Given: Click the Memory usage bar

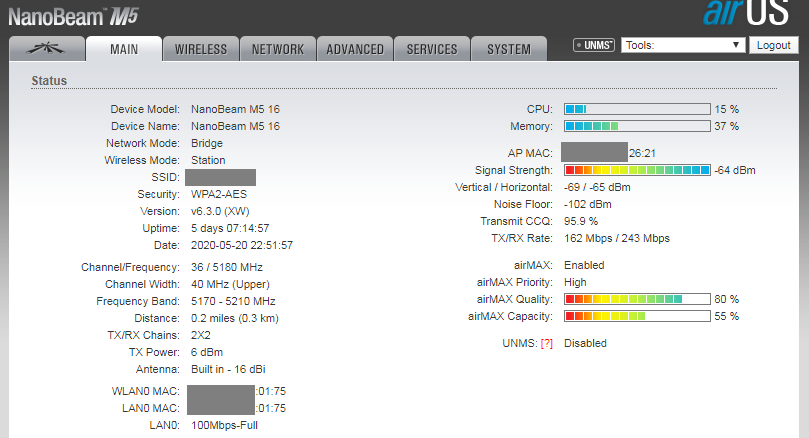Looking at the screenshot, I should 637,126.
